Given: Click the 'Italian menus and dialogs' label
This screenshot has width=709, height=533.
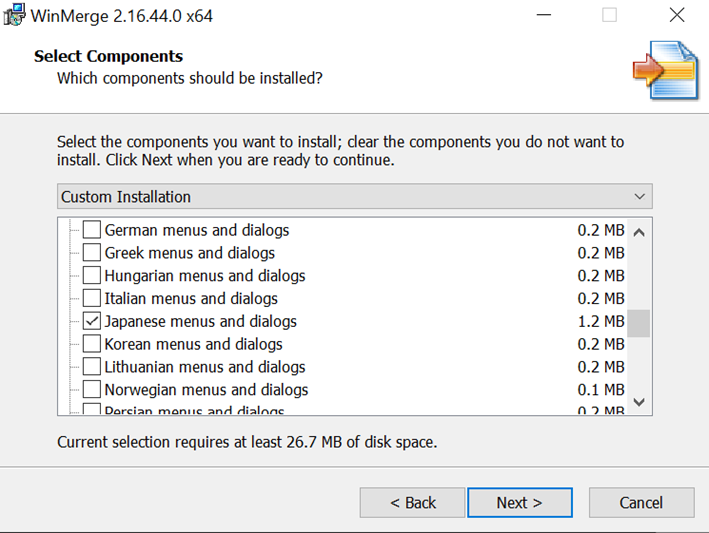Looking at the screenshot, I should coord(191,298).
